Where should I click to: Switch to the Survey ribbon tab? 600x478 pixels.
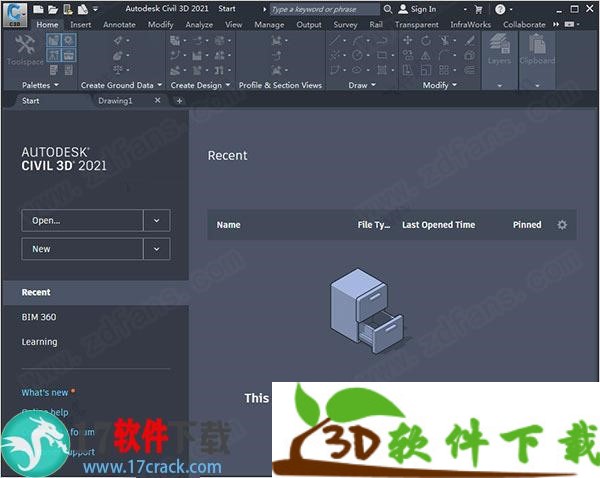click(x=345, y=25)
